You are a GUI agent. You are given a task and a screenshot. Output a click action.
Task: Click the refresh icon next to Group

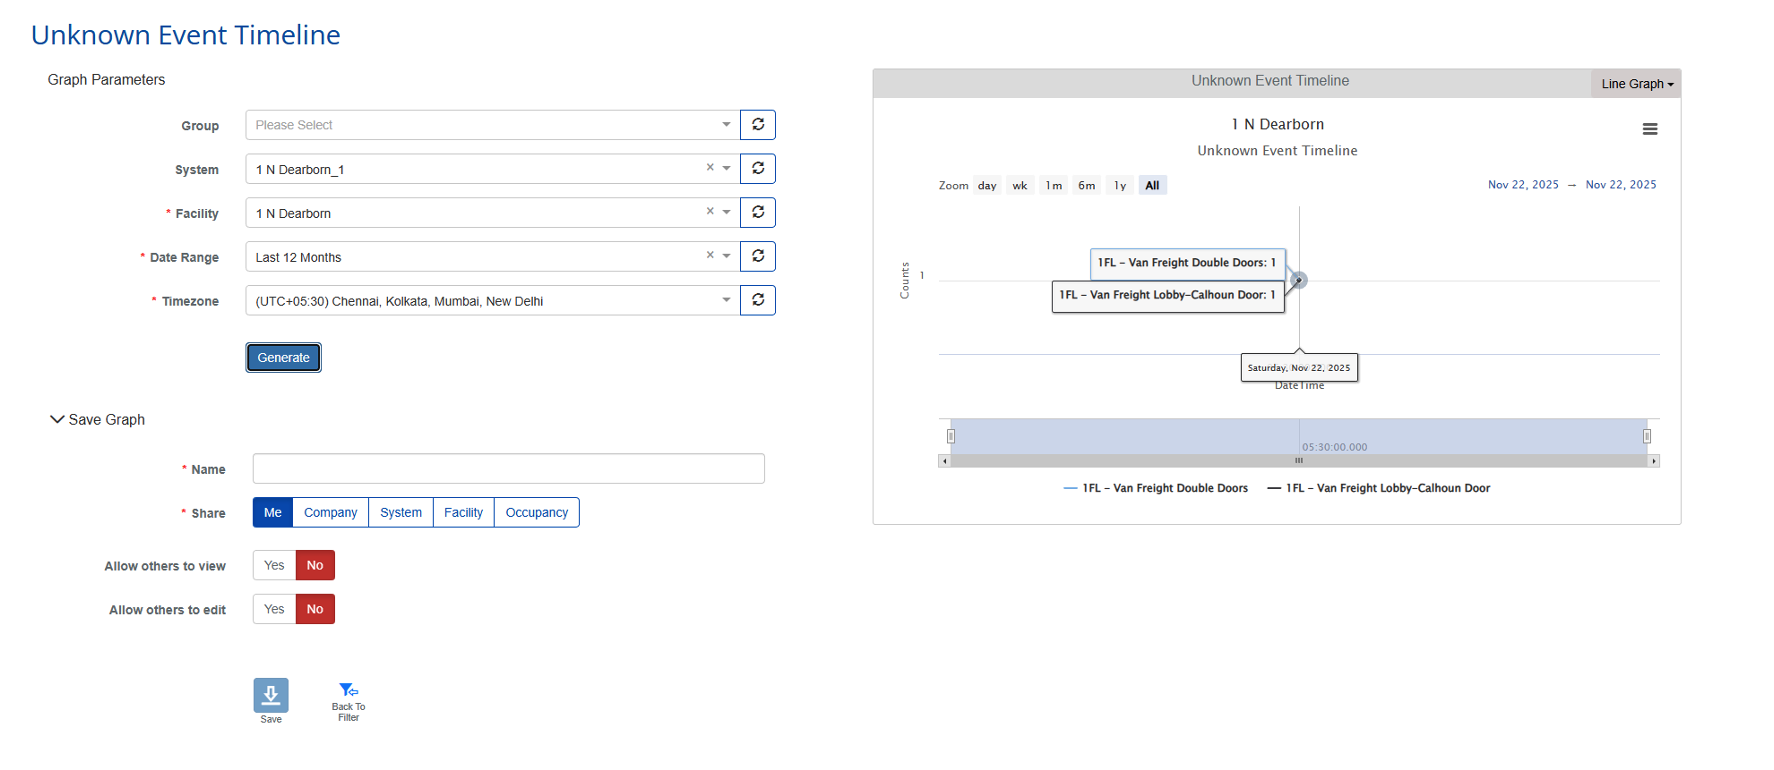pos(758,125)
